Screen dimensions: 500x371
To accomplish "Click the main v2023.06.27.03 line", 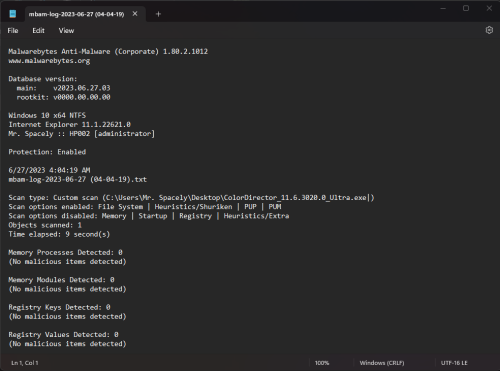I will pyautogui.click(x=63, y=88).
